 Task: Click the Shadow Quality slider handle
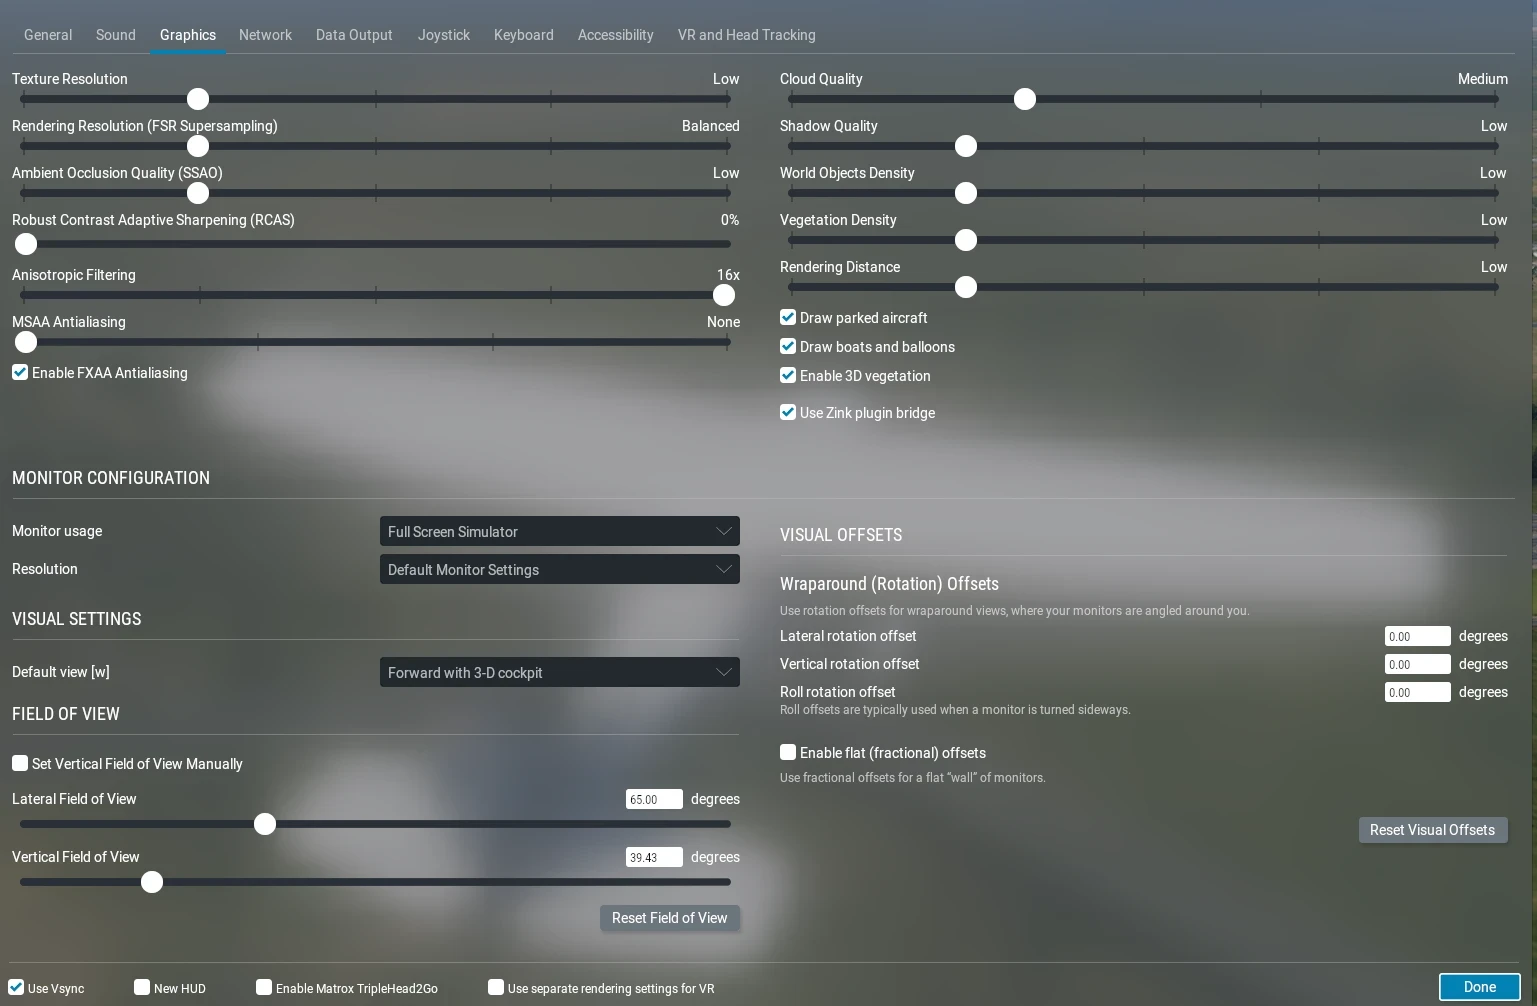[x=966, y=146]
